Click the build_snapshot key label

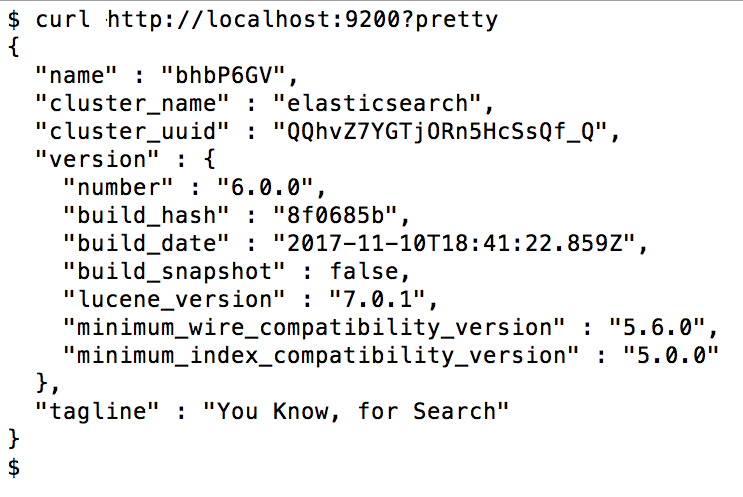[x=174, y=271]
